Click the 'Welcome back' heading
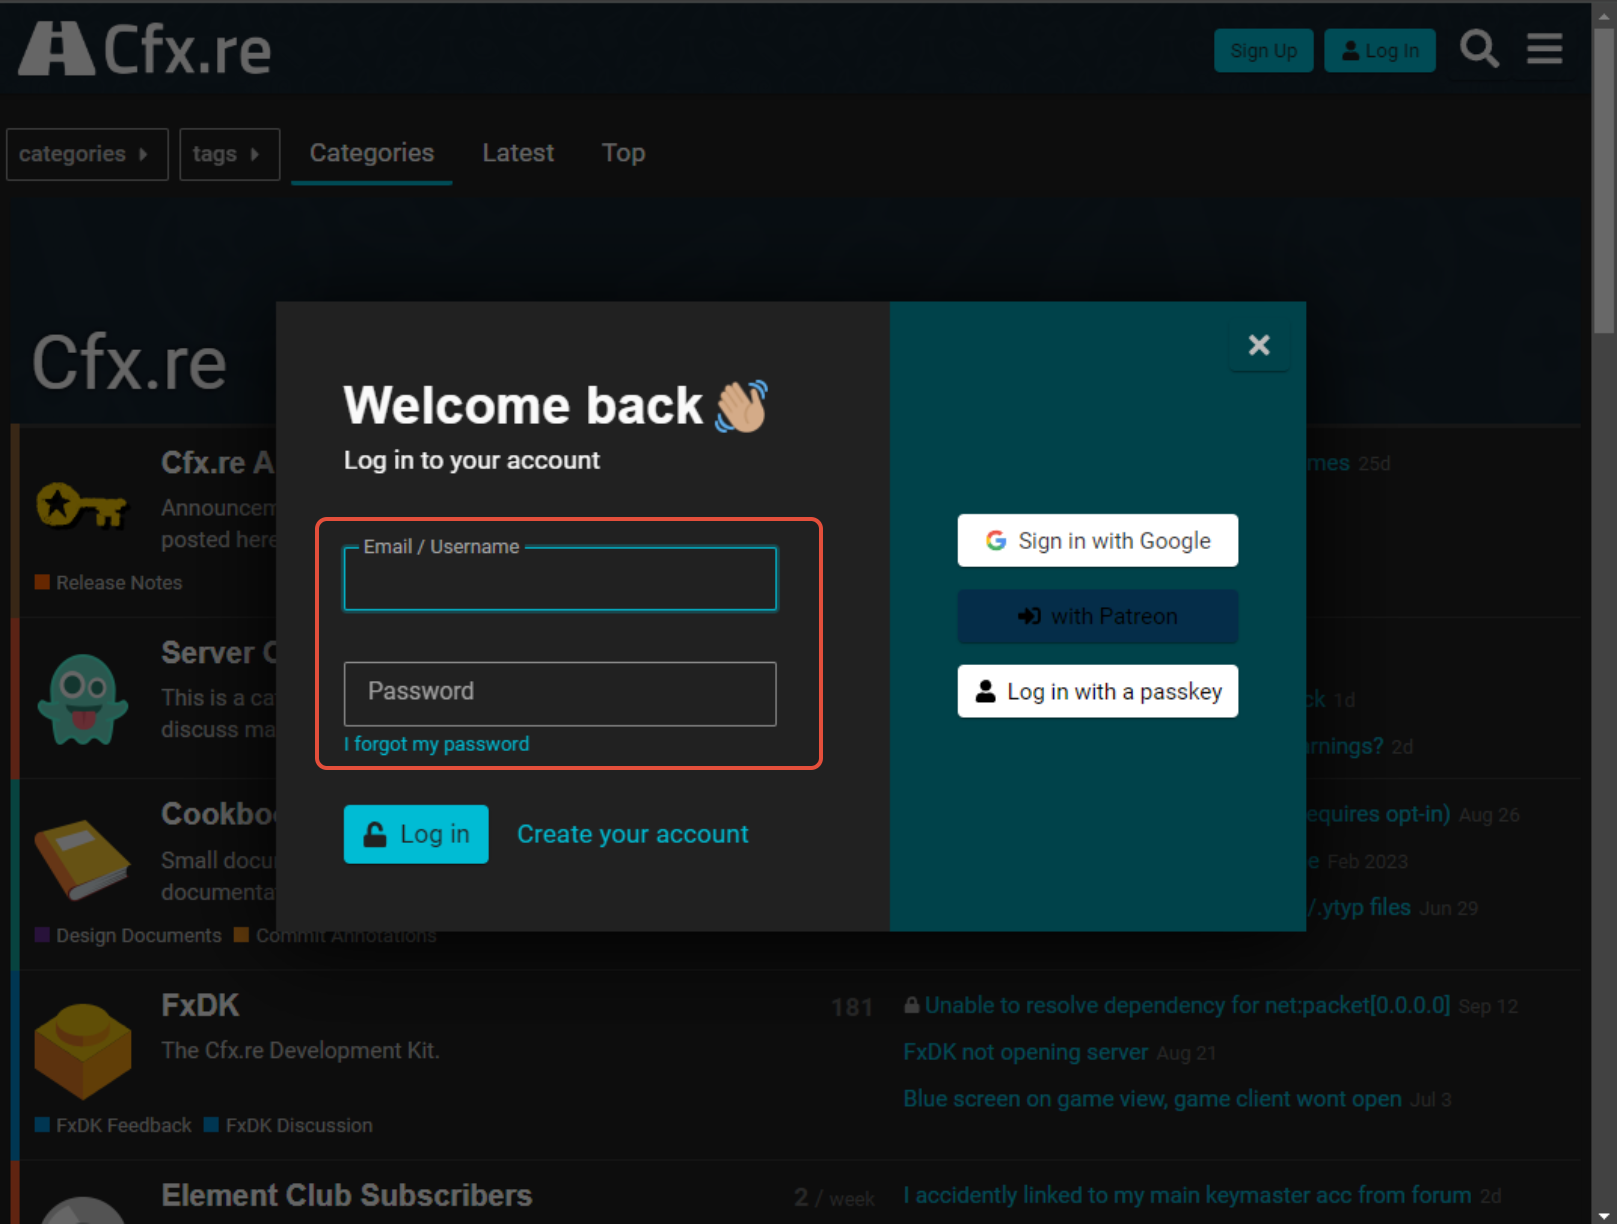The height and width of the screenshot is (1224, 1617). [x=523, y=406]
